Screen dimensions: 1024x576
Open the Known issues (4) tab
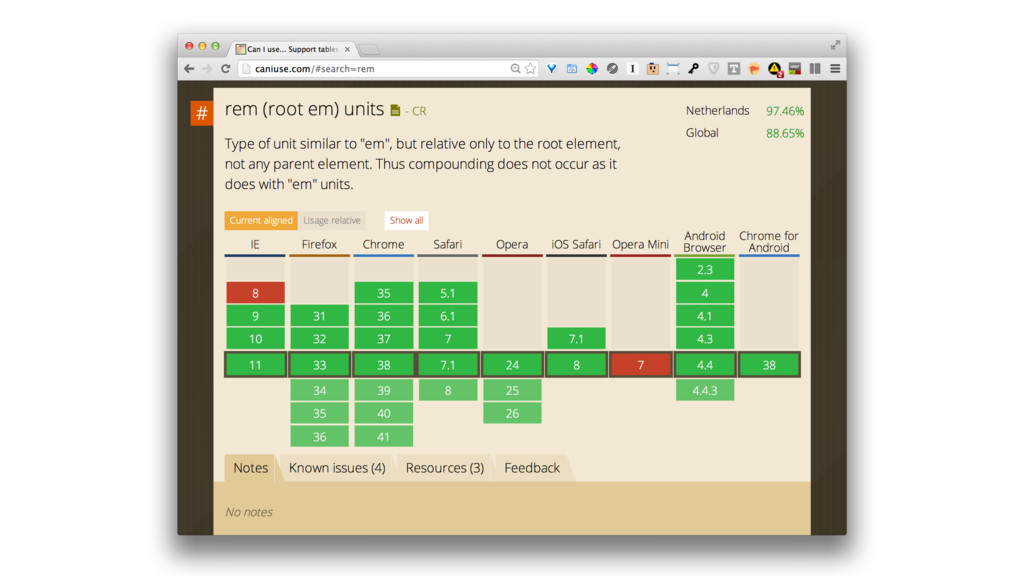tap(337, 468)
